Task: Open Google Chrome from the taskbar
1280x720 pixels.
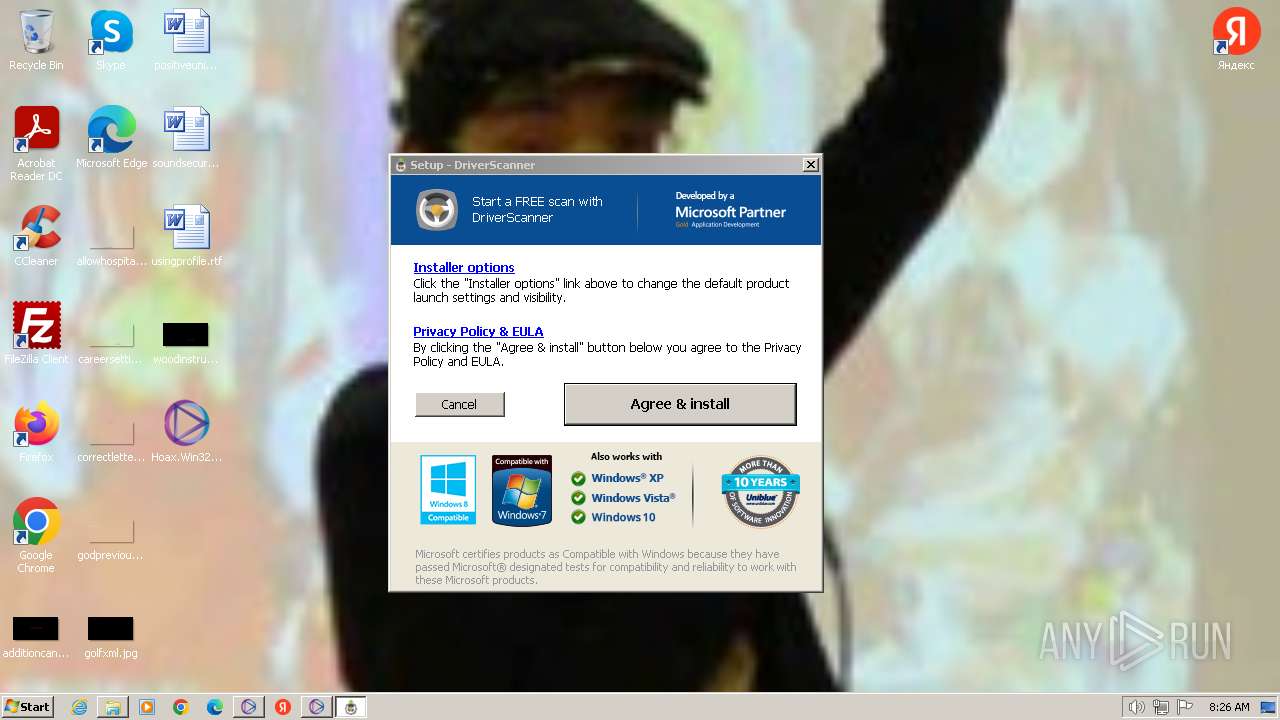Action: (x=181, y=707)
